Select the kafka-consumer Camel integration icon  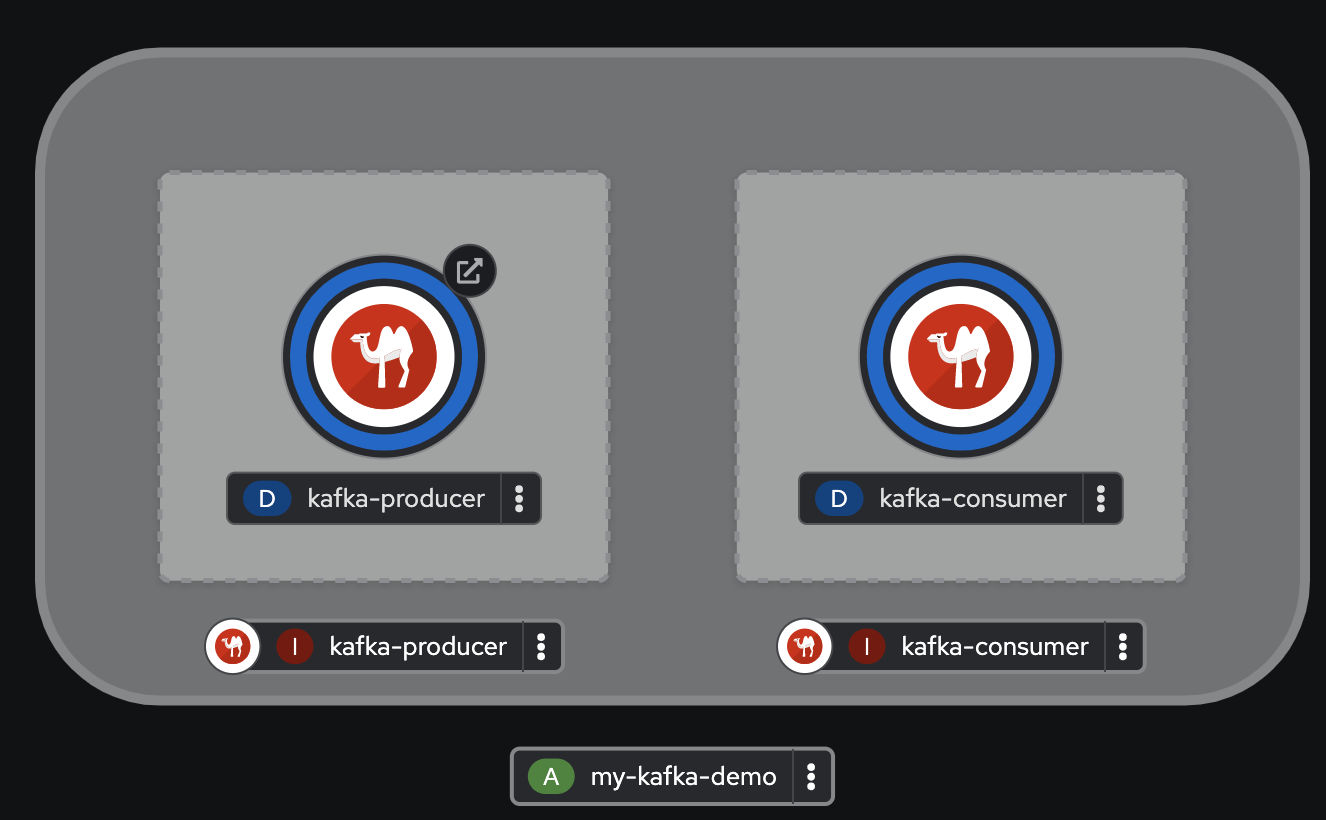[960, 357]
